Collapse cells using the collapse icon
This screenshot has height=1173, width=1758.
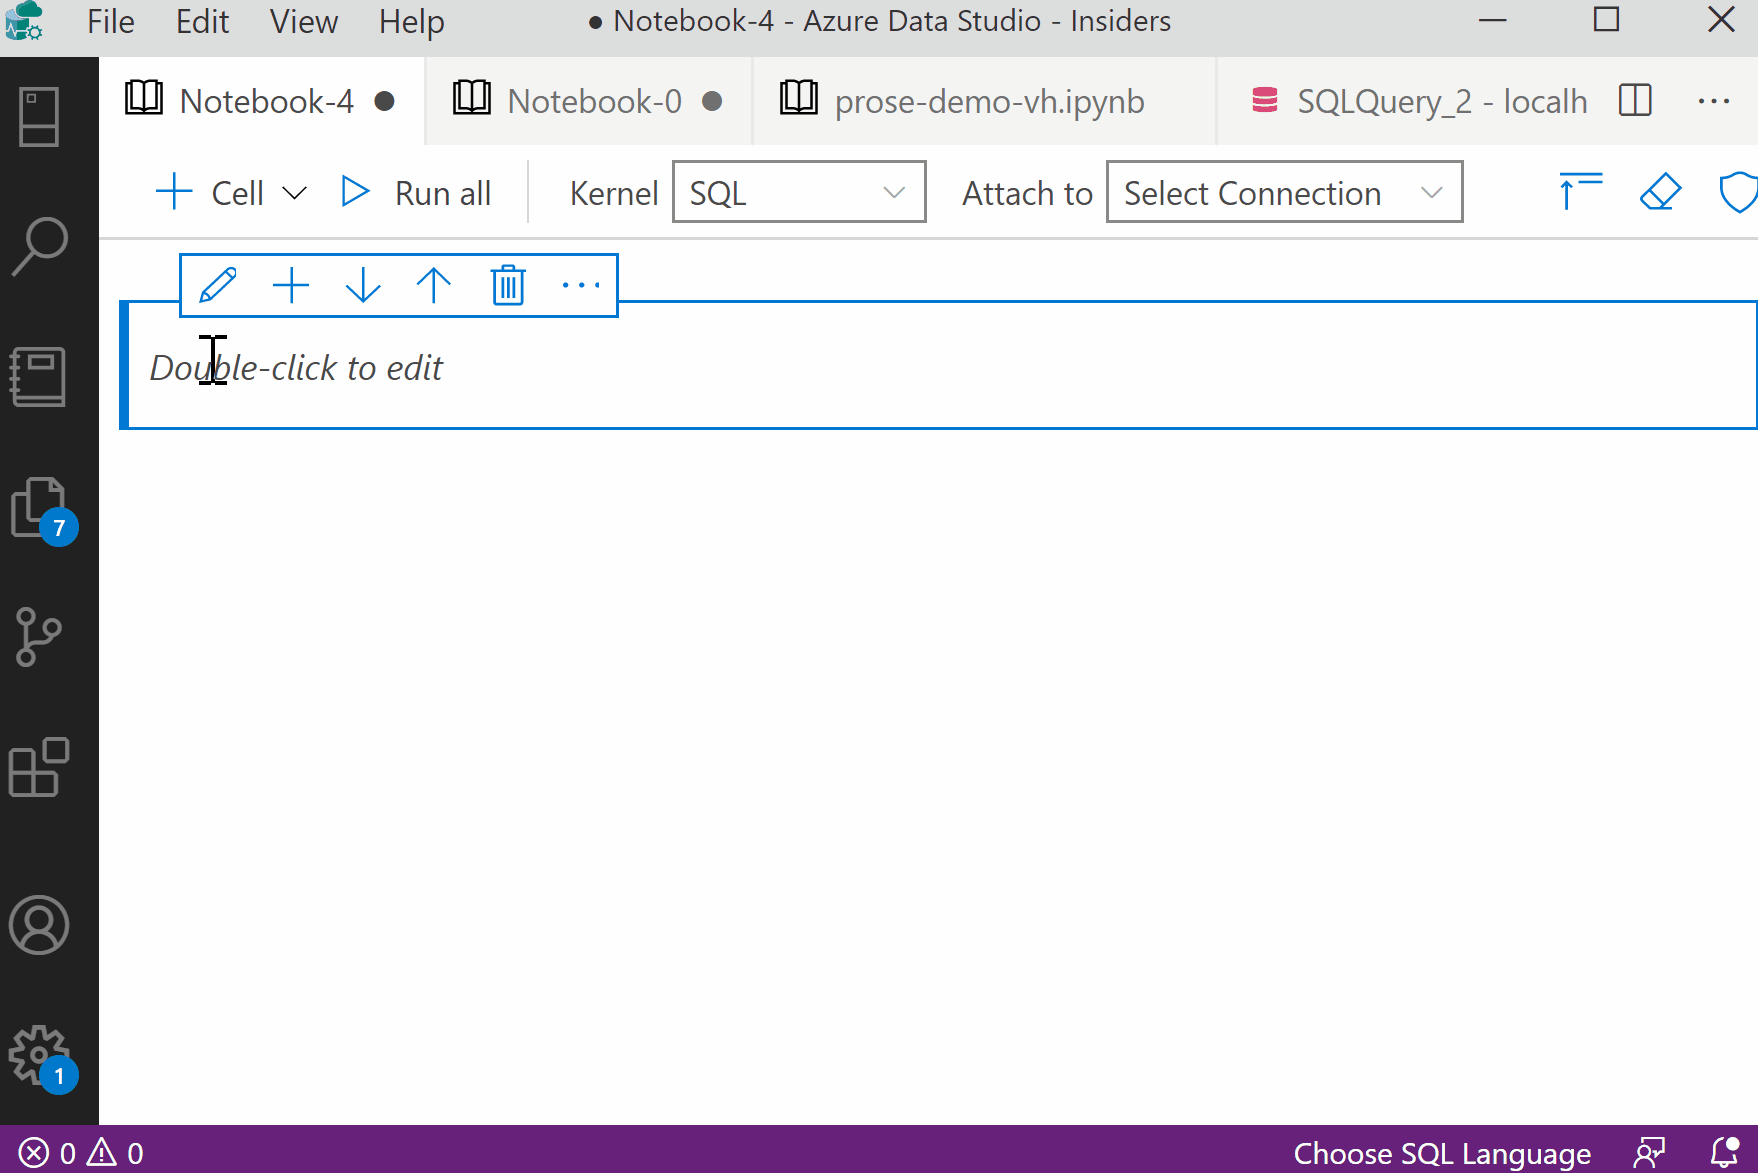[x=1578, y=192]
